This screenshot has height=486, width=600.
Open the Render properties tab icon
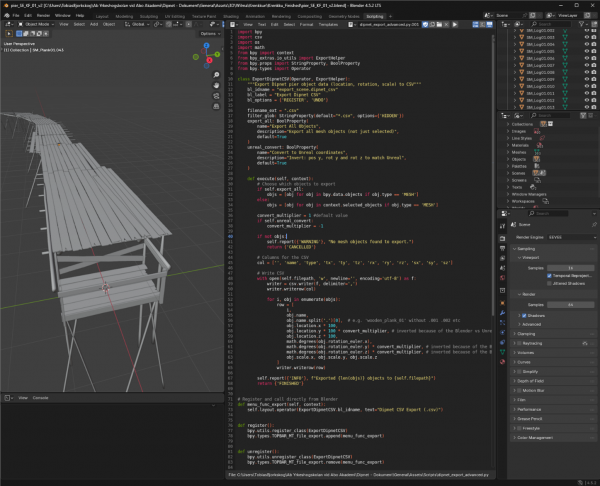(502, 238)
